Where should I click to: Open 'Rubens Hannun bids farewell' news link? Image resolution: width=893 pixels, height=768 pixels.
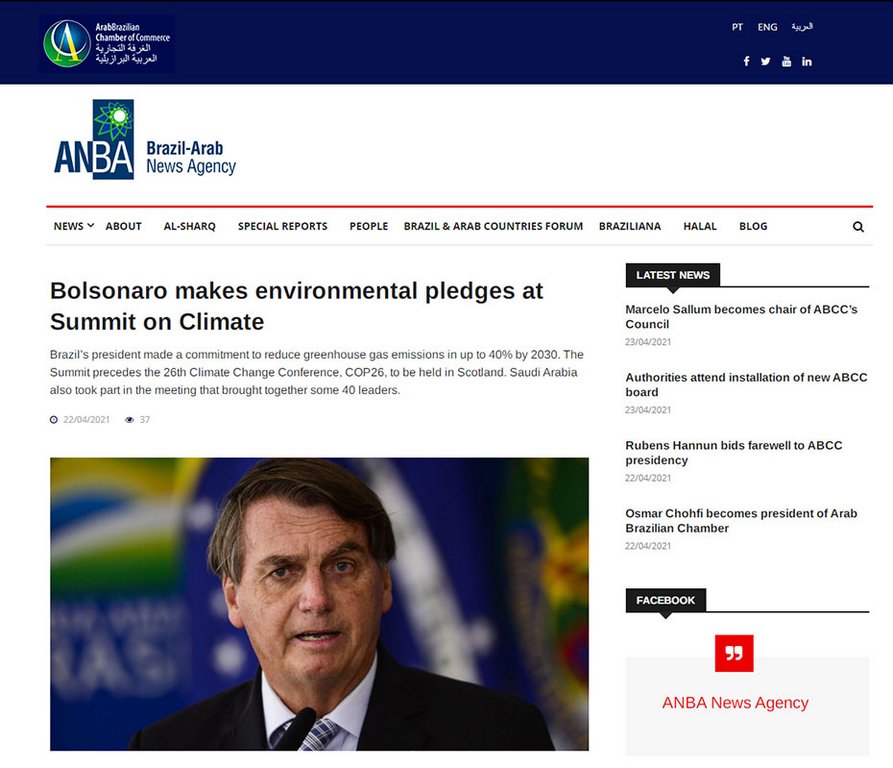click(733, 452)
